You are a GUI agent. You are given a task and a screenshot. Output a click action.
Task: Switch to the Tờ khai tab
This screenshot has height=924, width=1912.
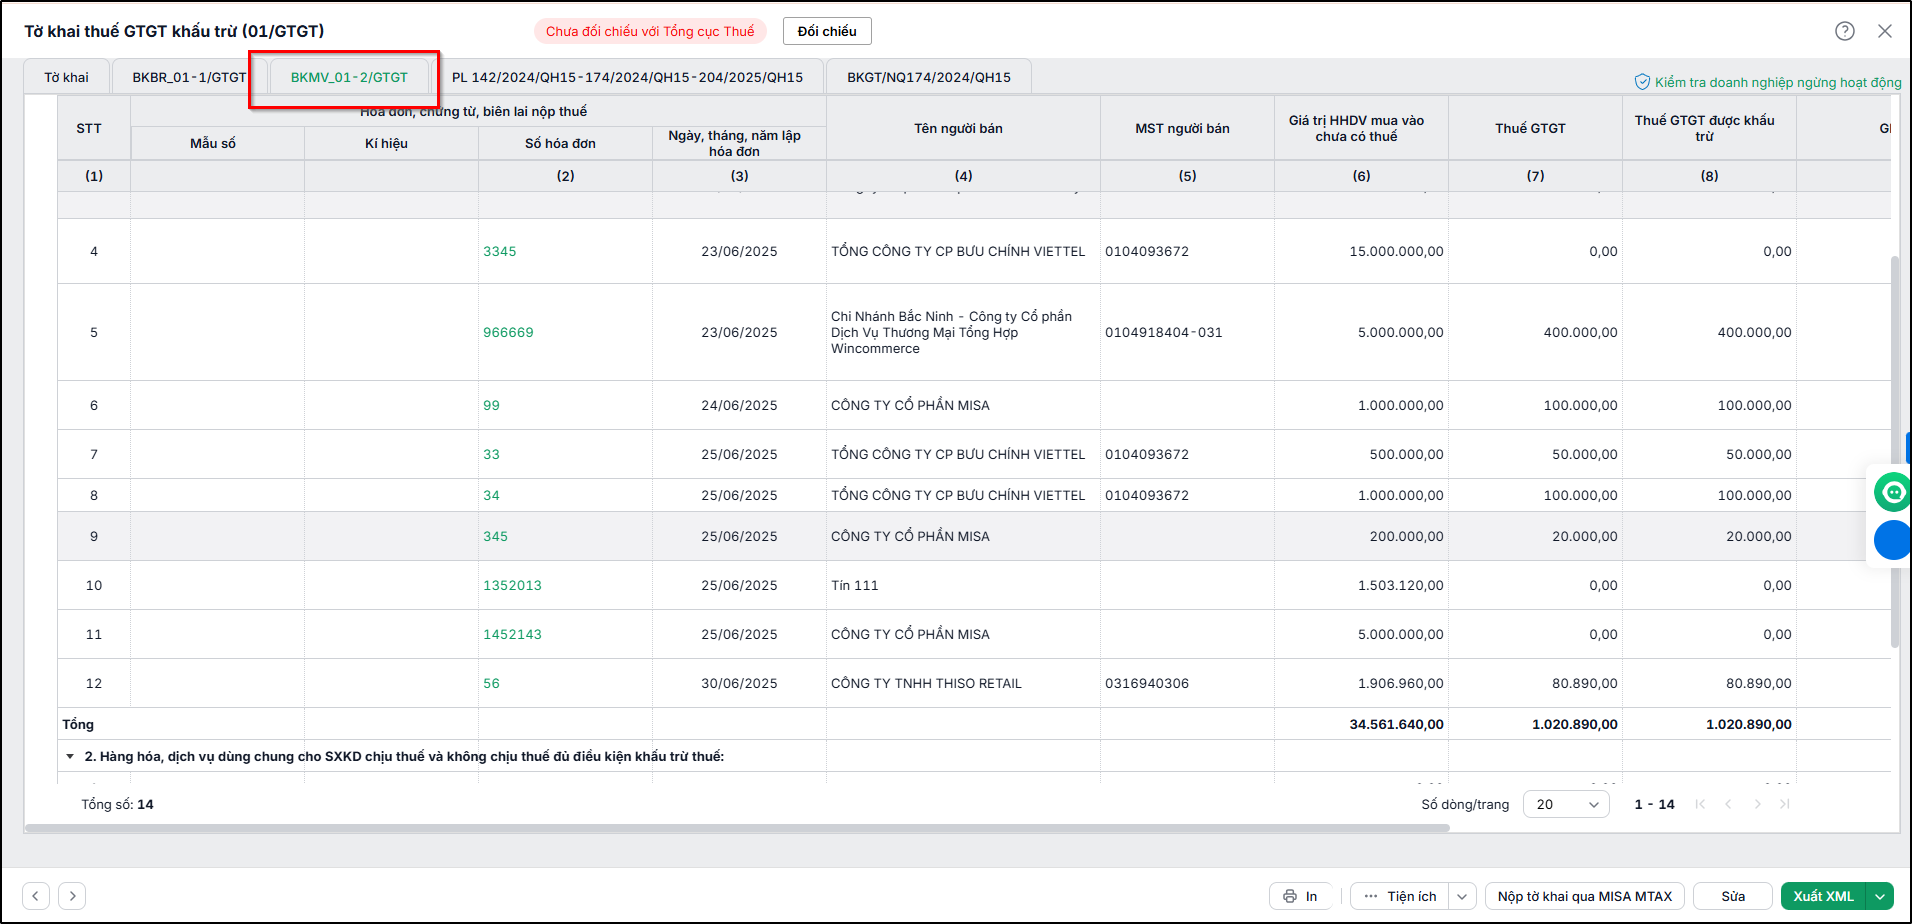click(66, 77)
